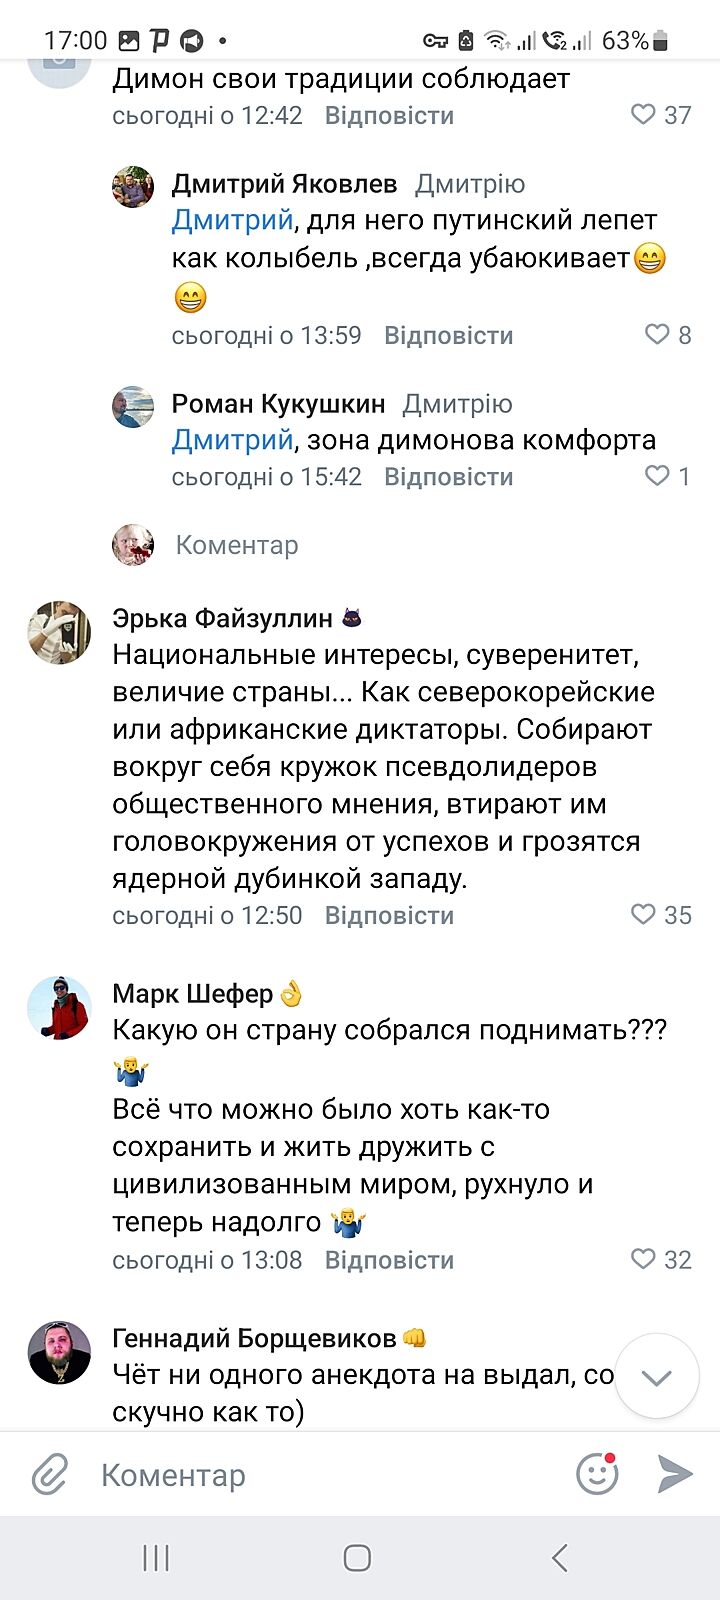Tap the paperclip attachment icon
The width and height of the screenshot is (720, 1600).
tap(50, 1475)
